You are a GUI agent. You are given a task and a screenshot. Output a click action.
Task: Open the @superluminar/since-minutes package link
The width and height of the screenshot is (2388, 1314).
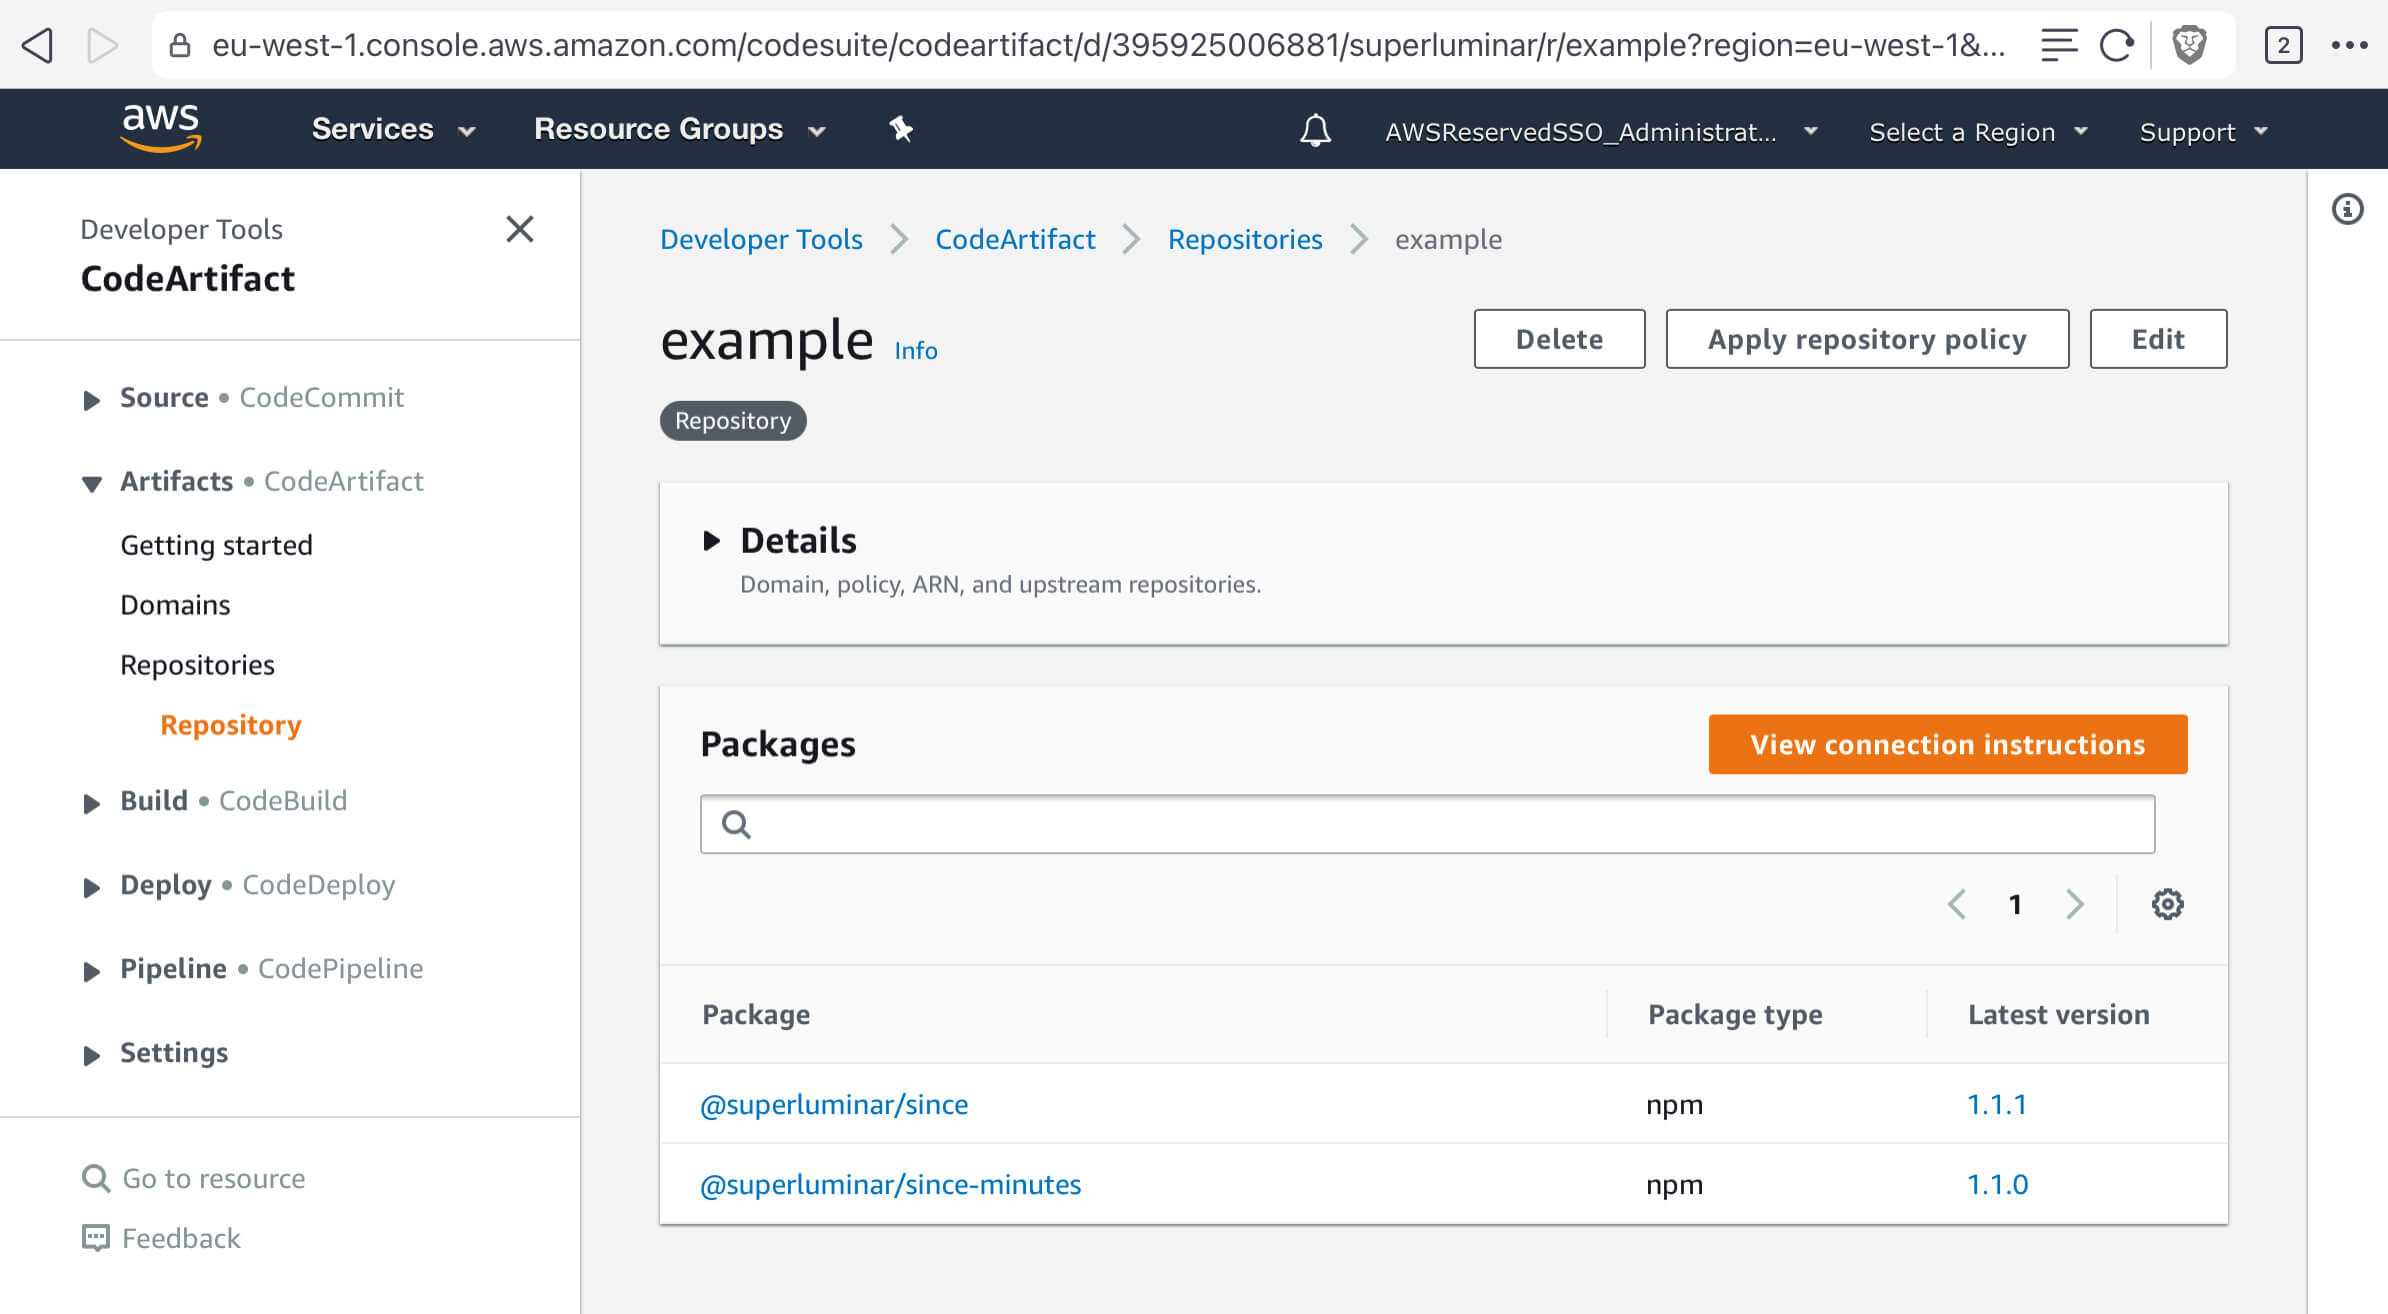point(890,1184)
